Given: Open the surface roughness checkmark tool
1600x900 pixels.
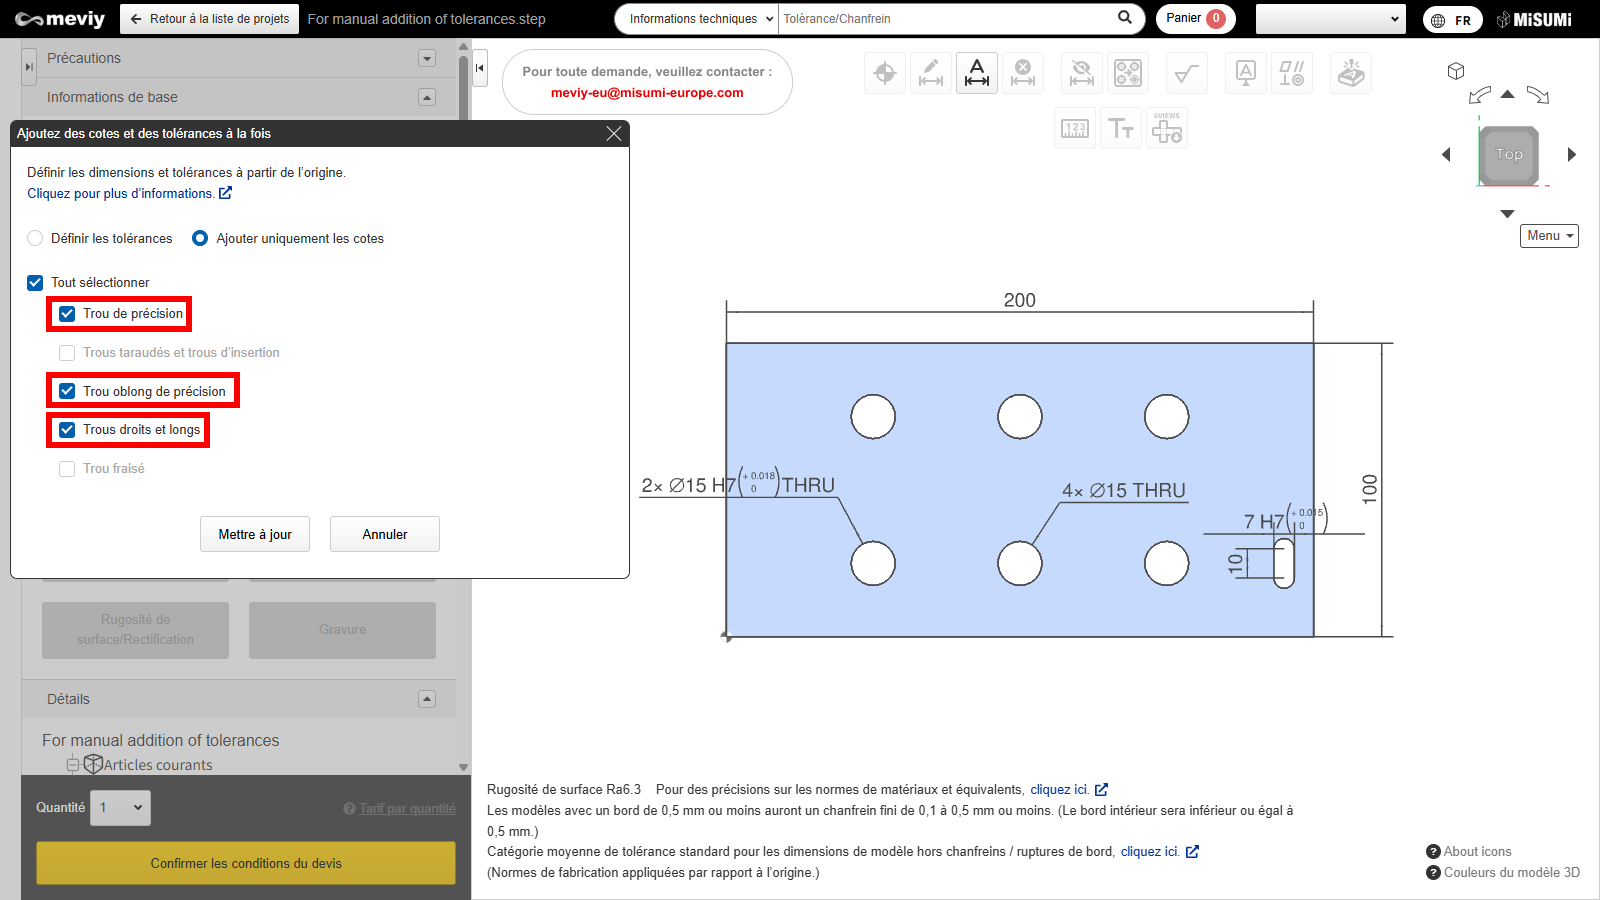Looking at the screenshot, I should pos(1187,73).
